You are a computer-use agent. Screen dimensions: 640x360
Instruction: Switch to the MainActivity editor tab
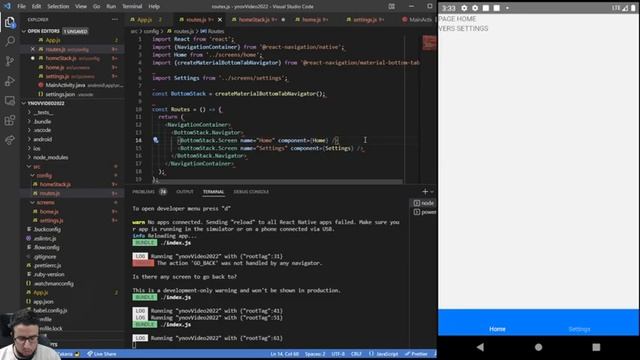coord(417,20)
